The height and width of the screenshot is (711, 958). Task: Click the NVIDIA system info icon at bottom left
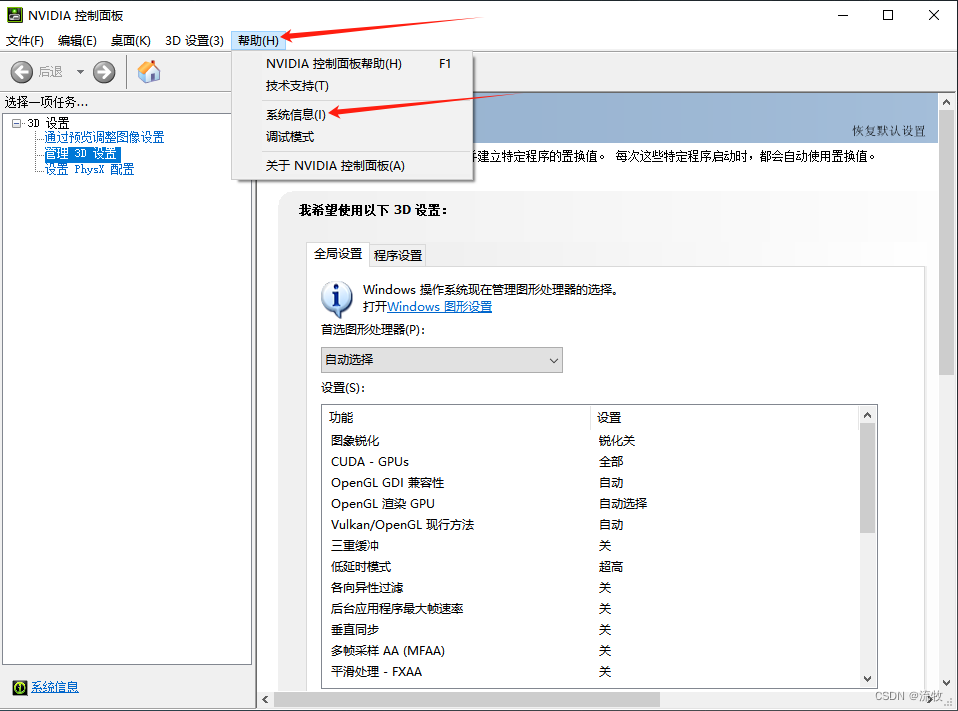(20, 688)
